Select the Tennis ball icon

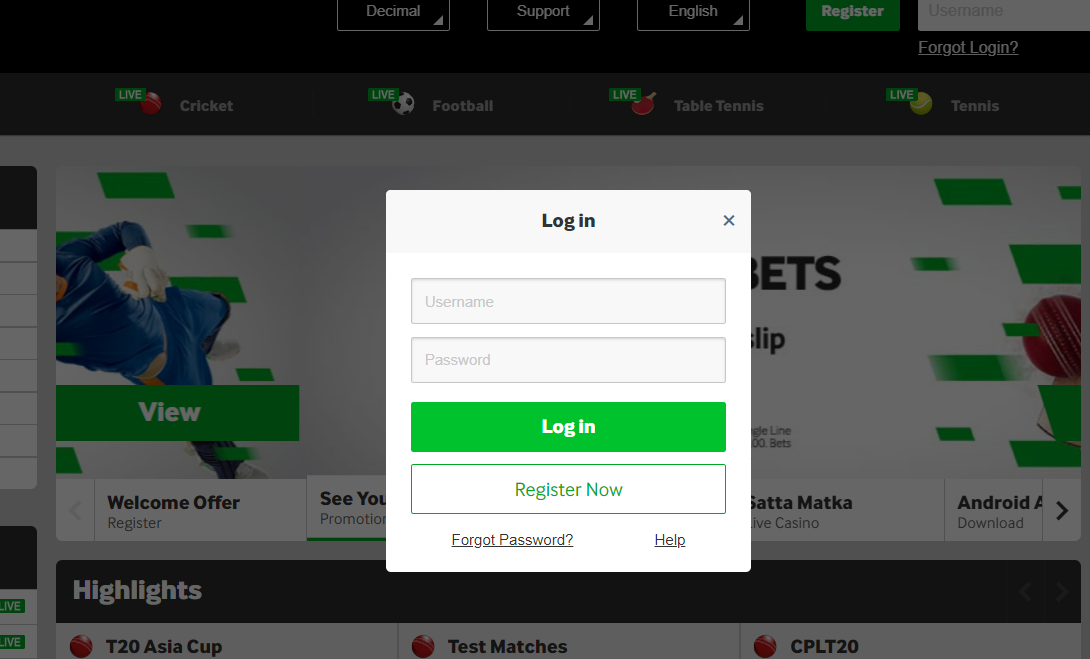(921, 104)
